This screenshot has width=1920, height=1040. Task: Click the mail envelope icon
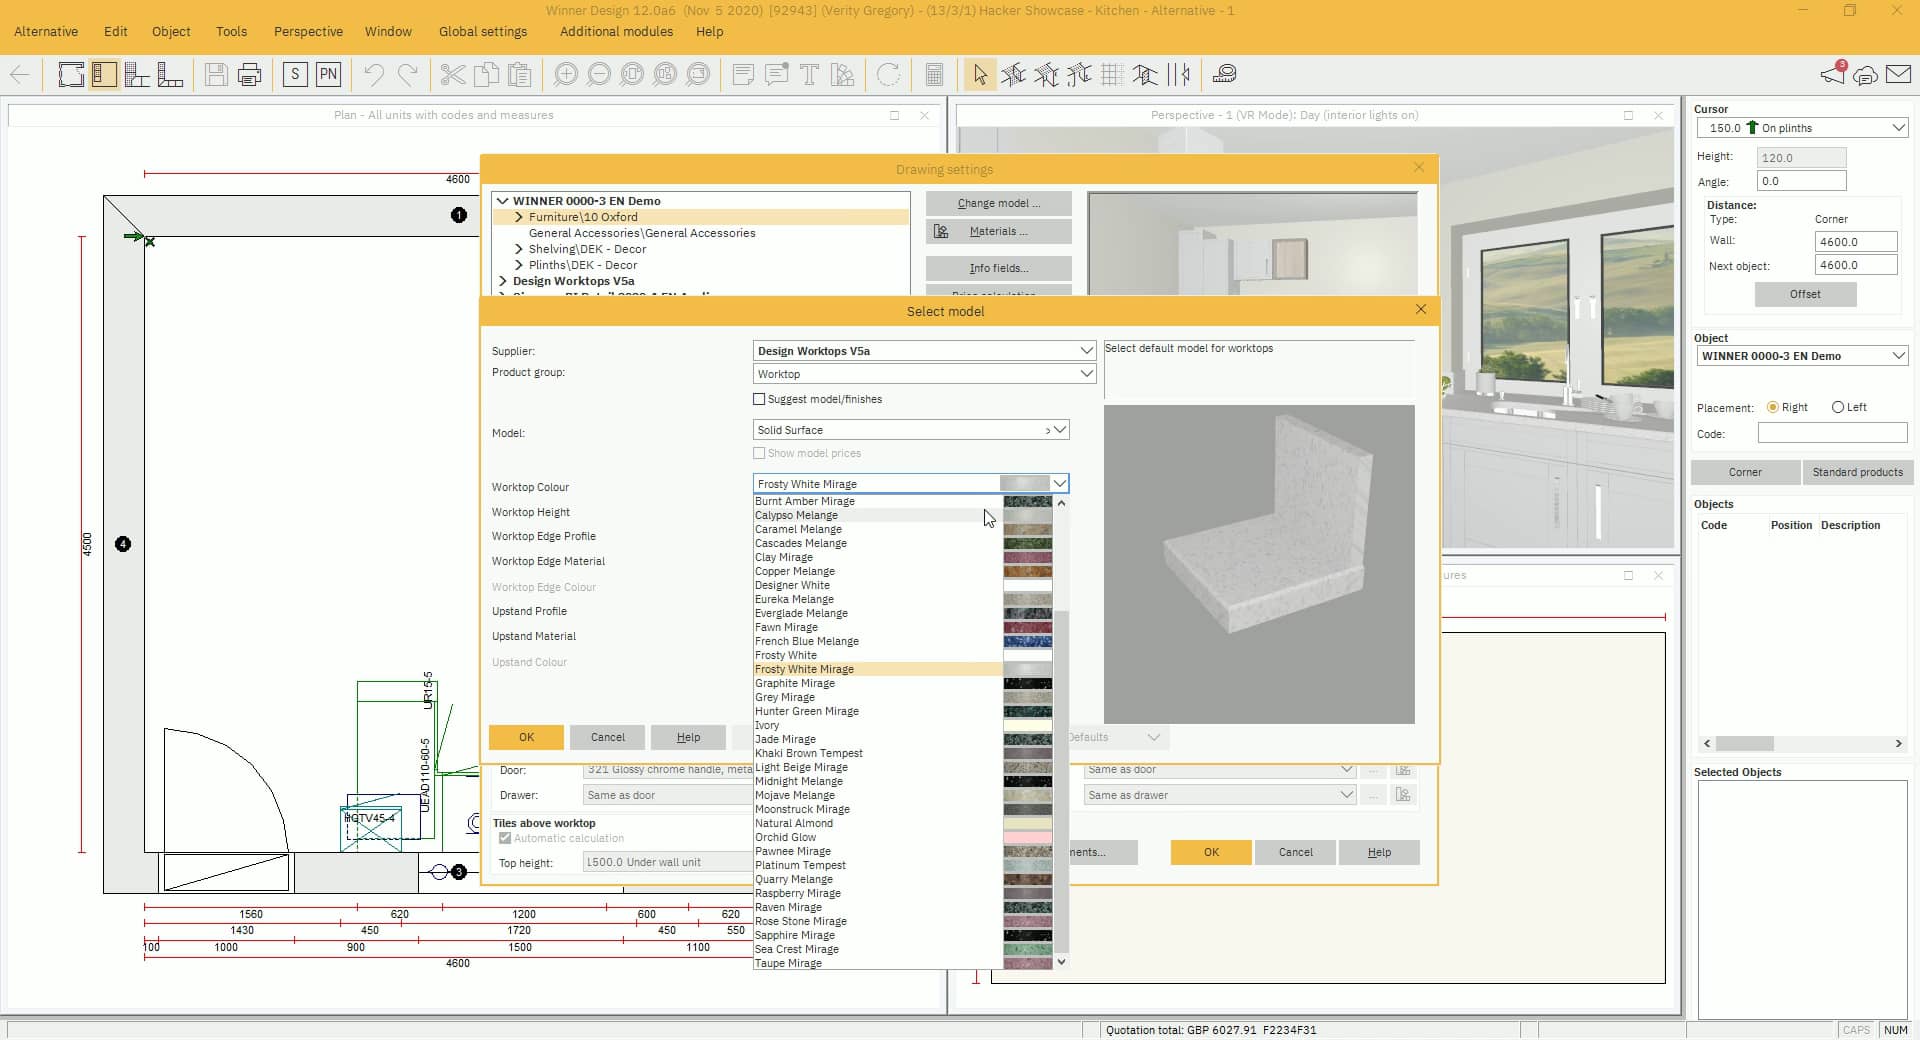[1898, 74]
